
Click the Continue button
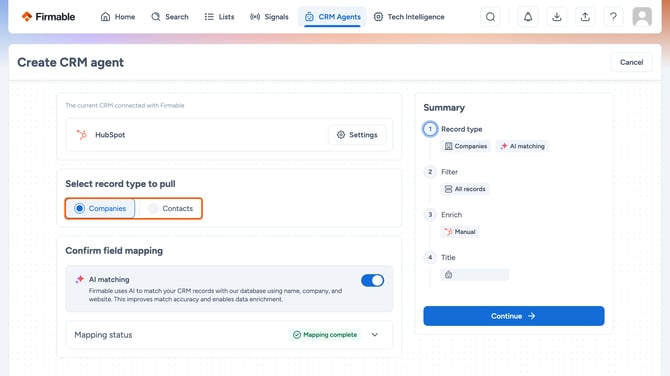(514, 316)
